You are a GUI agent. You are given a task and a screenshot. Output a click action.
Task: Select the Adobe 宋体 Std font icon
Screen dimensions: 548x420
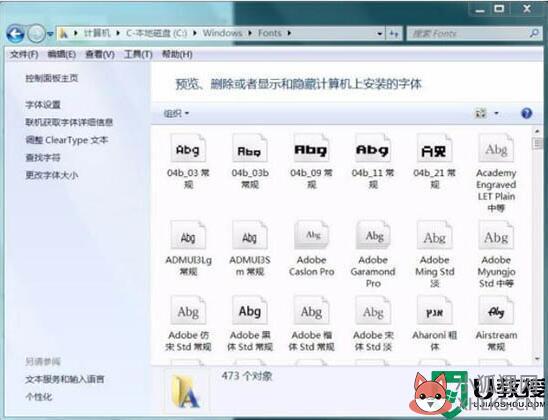pos(373,311)
